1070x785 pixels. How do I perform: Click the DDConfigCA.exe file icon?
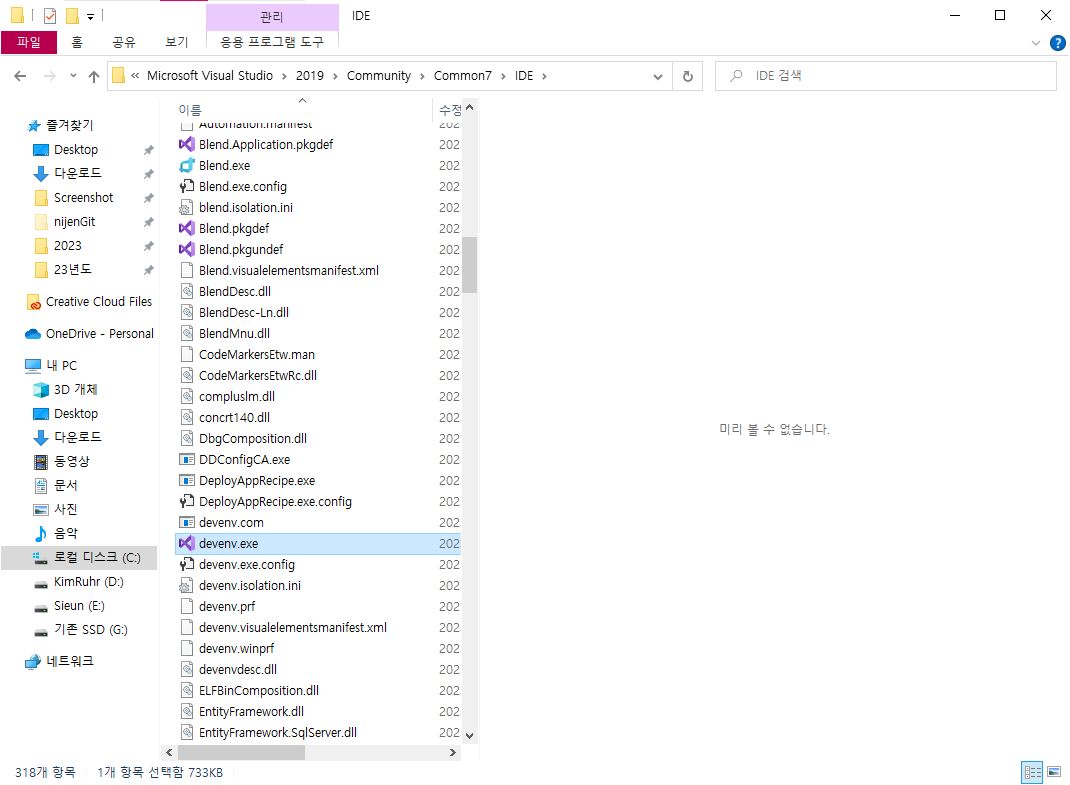pos(186,459)
